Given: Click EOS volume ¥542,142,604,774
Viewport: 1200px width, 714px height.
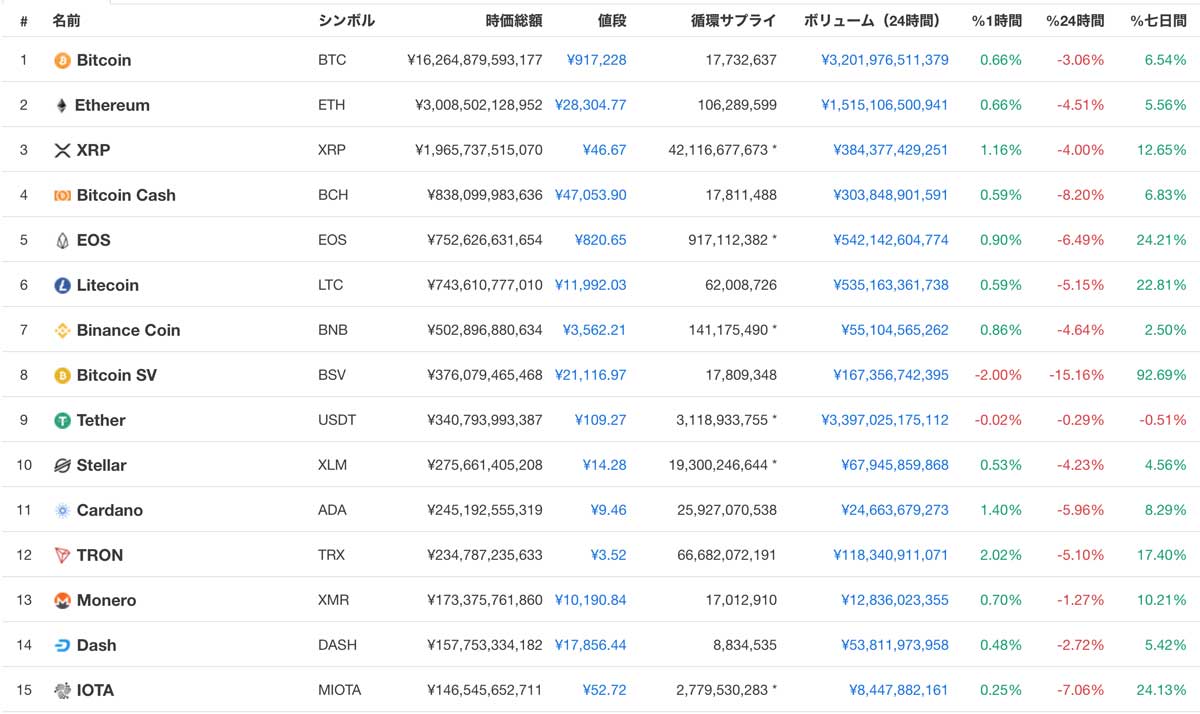Looking at the screenshot, I should click(891, 240).
